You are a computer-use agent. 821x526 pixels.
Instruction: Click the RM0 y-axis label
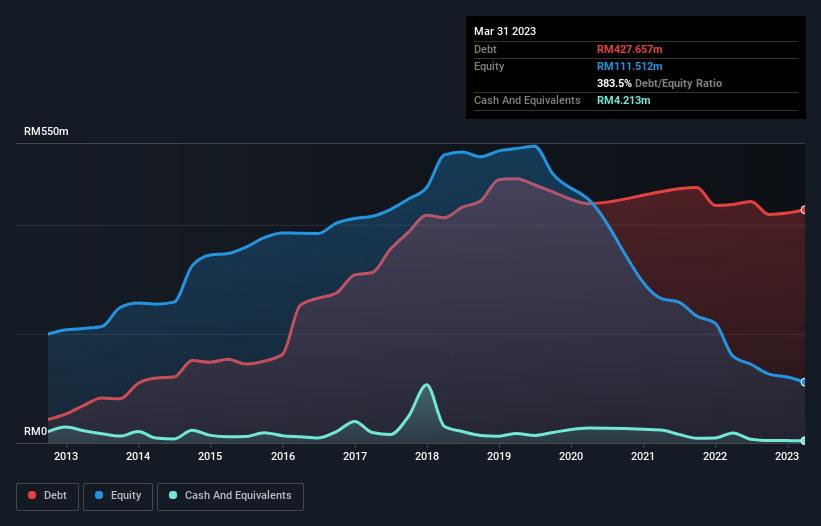click(x=36, y=432)
